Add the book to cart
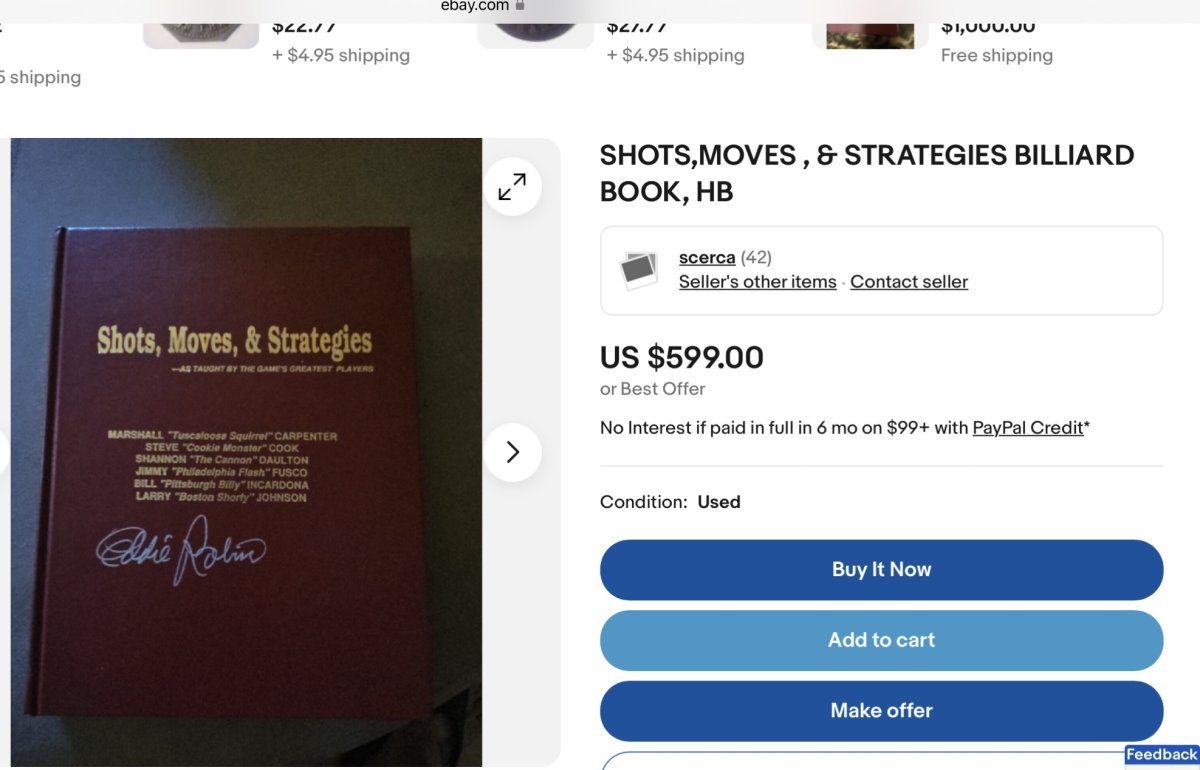 coord(881,640)
